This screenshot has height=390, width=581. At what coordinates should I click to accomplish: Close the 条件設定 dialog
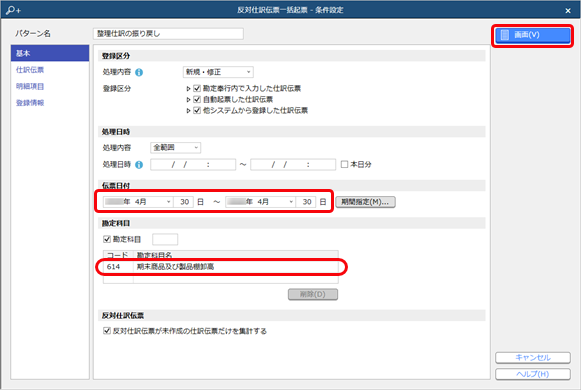(568, 11)
